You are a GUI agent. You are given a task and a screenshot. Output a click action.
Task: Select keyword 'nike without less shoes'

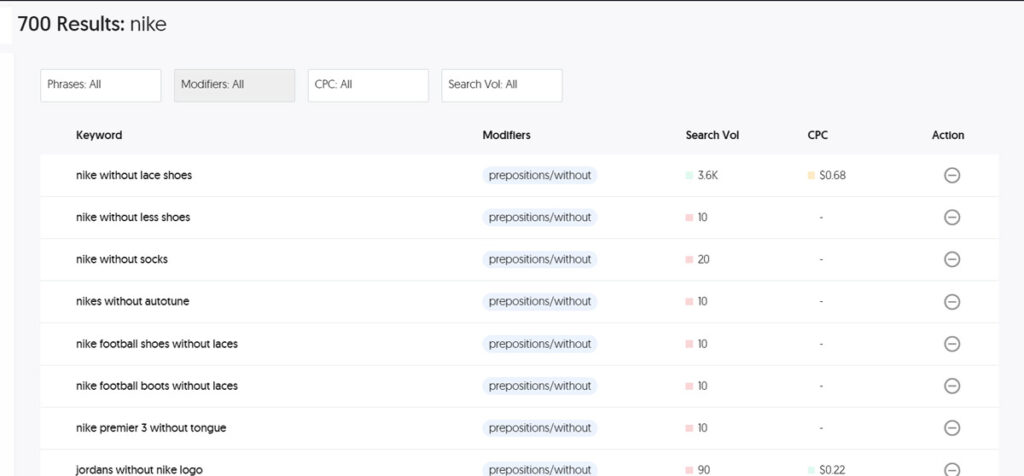[133, 217]
